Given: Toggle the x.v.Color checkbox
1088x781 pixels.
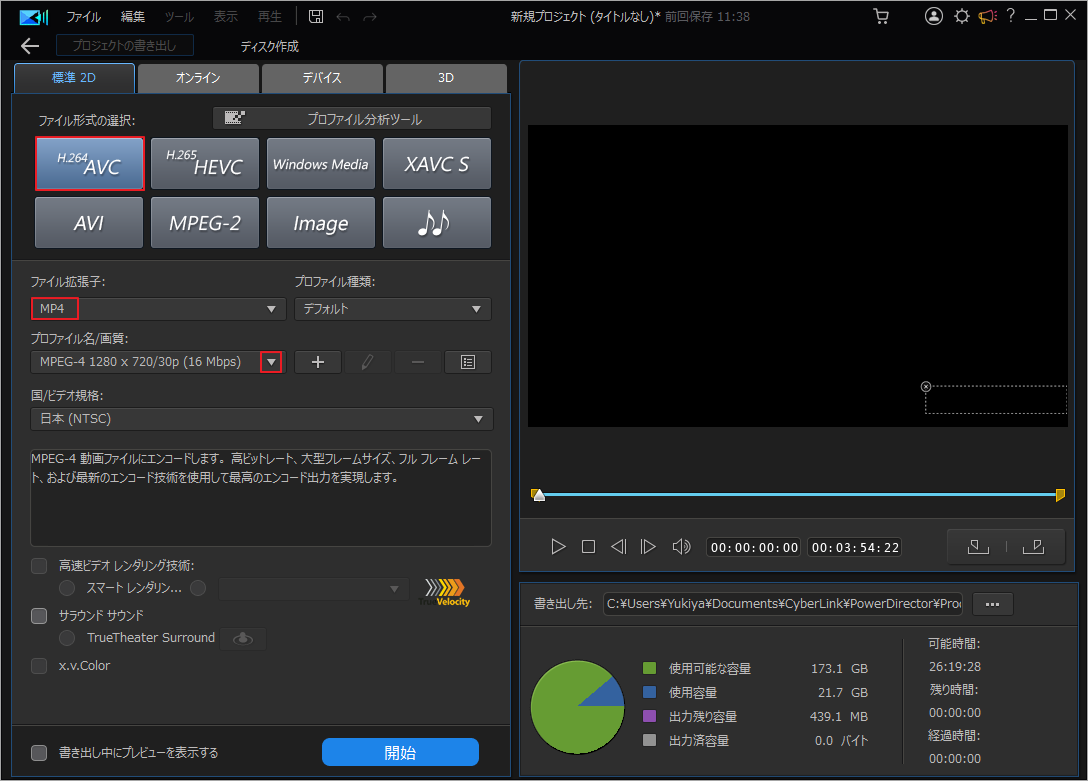Looking at the screenshot, I should (38, 665).
